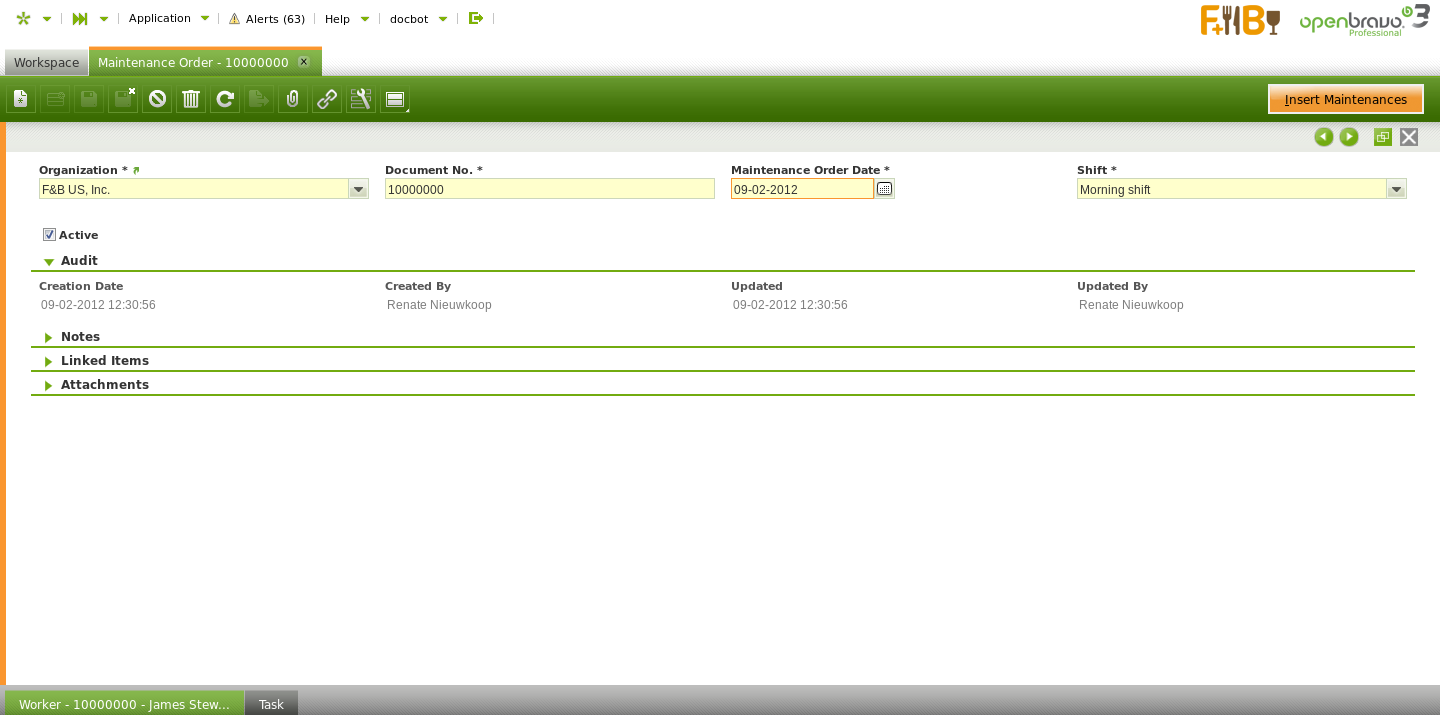Delete record with the trash icon
The height and width of the screenshot is (715, 1440).
coord(191,99)
